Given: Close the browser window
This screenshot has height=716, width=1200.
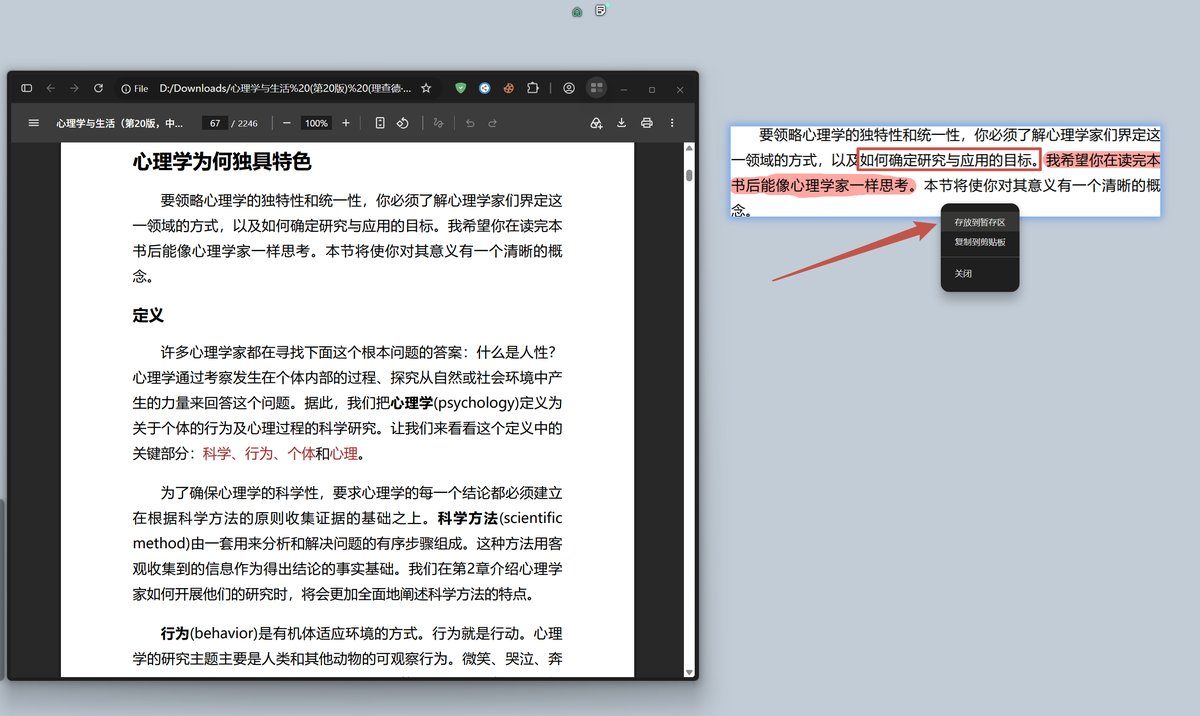Looking at the screenshot, I should pyautogui.click(x=680, y=89).
